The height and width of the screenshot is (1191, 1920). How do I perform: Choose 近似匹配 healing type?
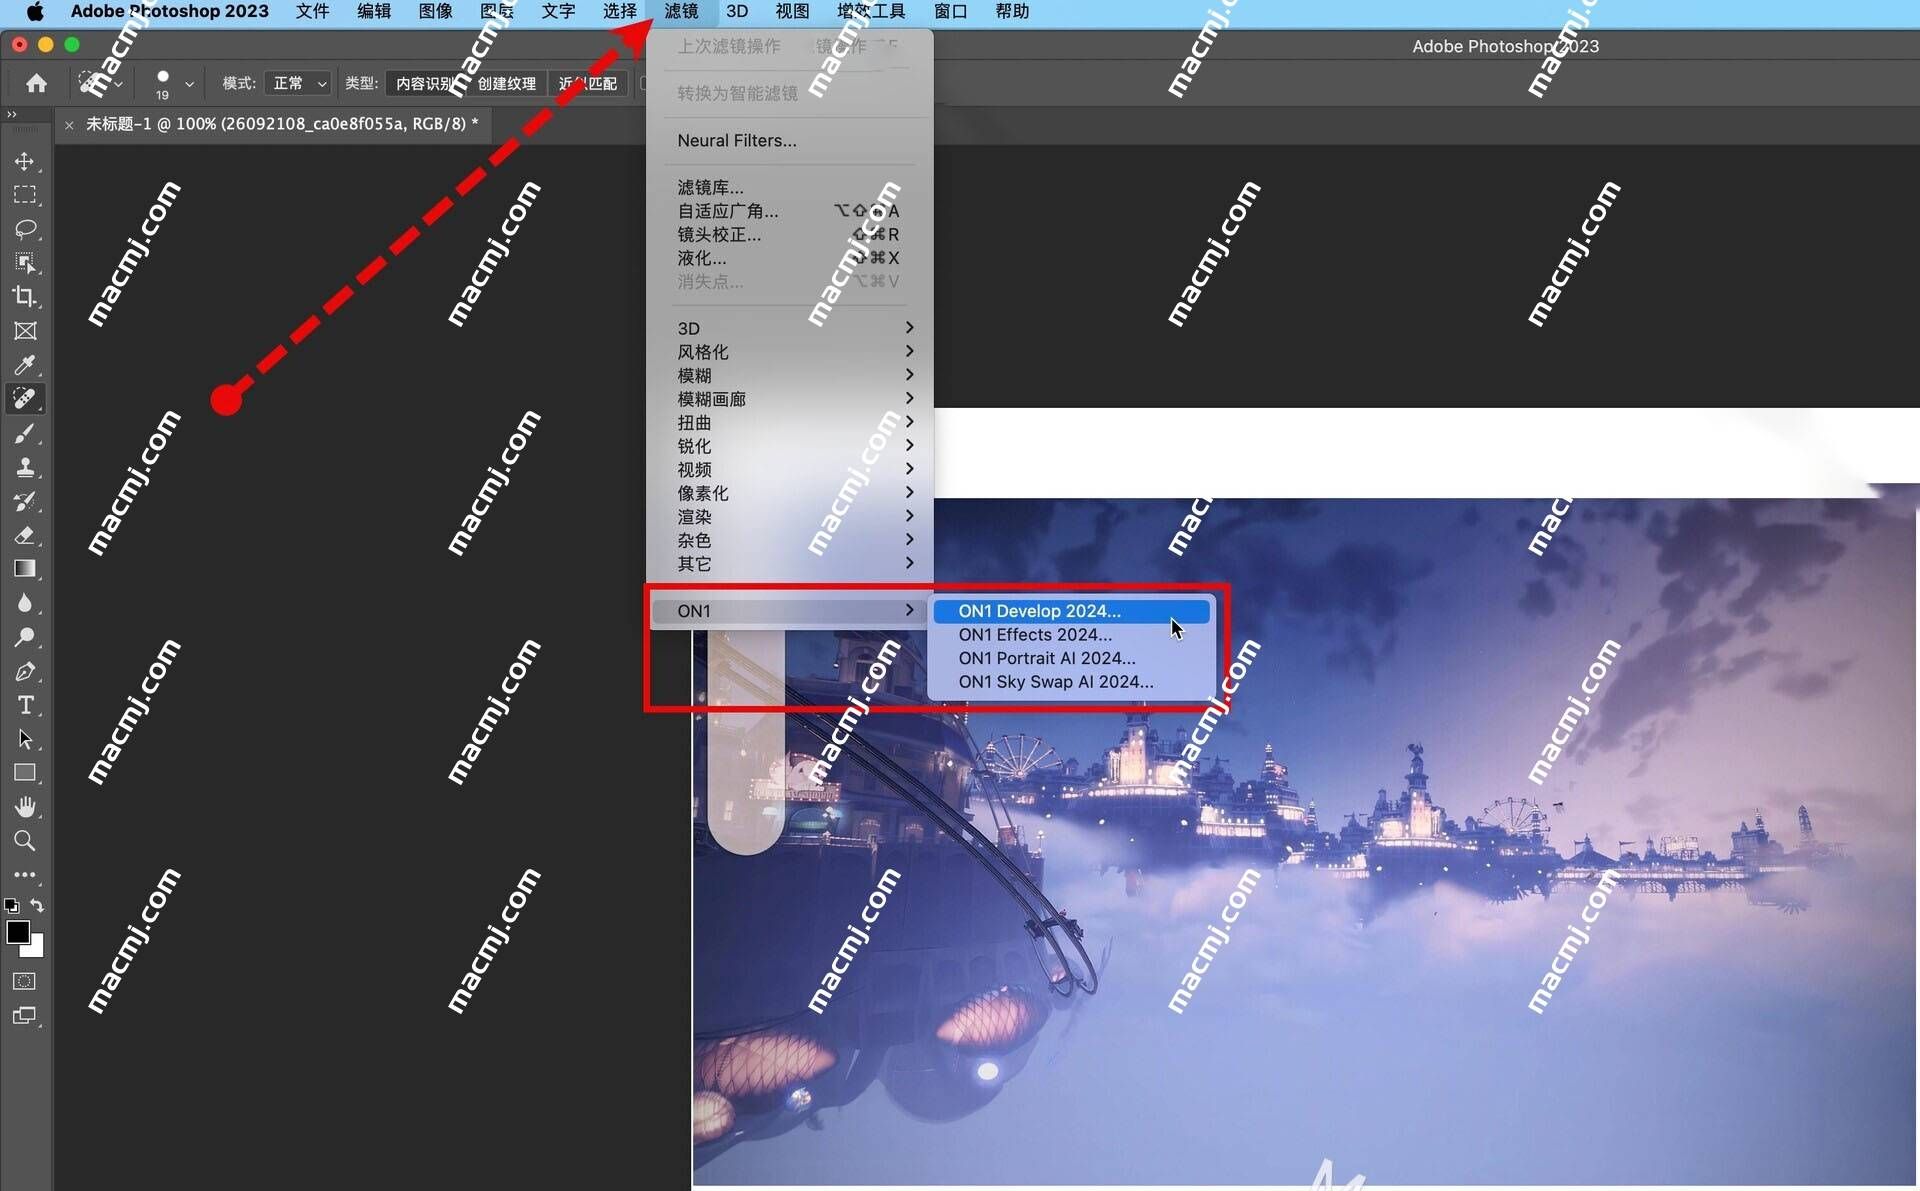click(589, 83)
